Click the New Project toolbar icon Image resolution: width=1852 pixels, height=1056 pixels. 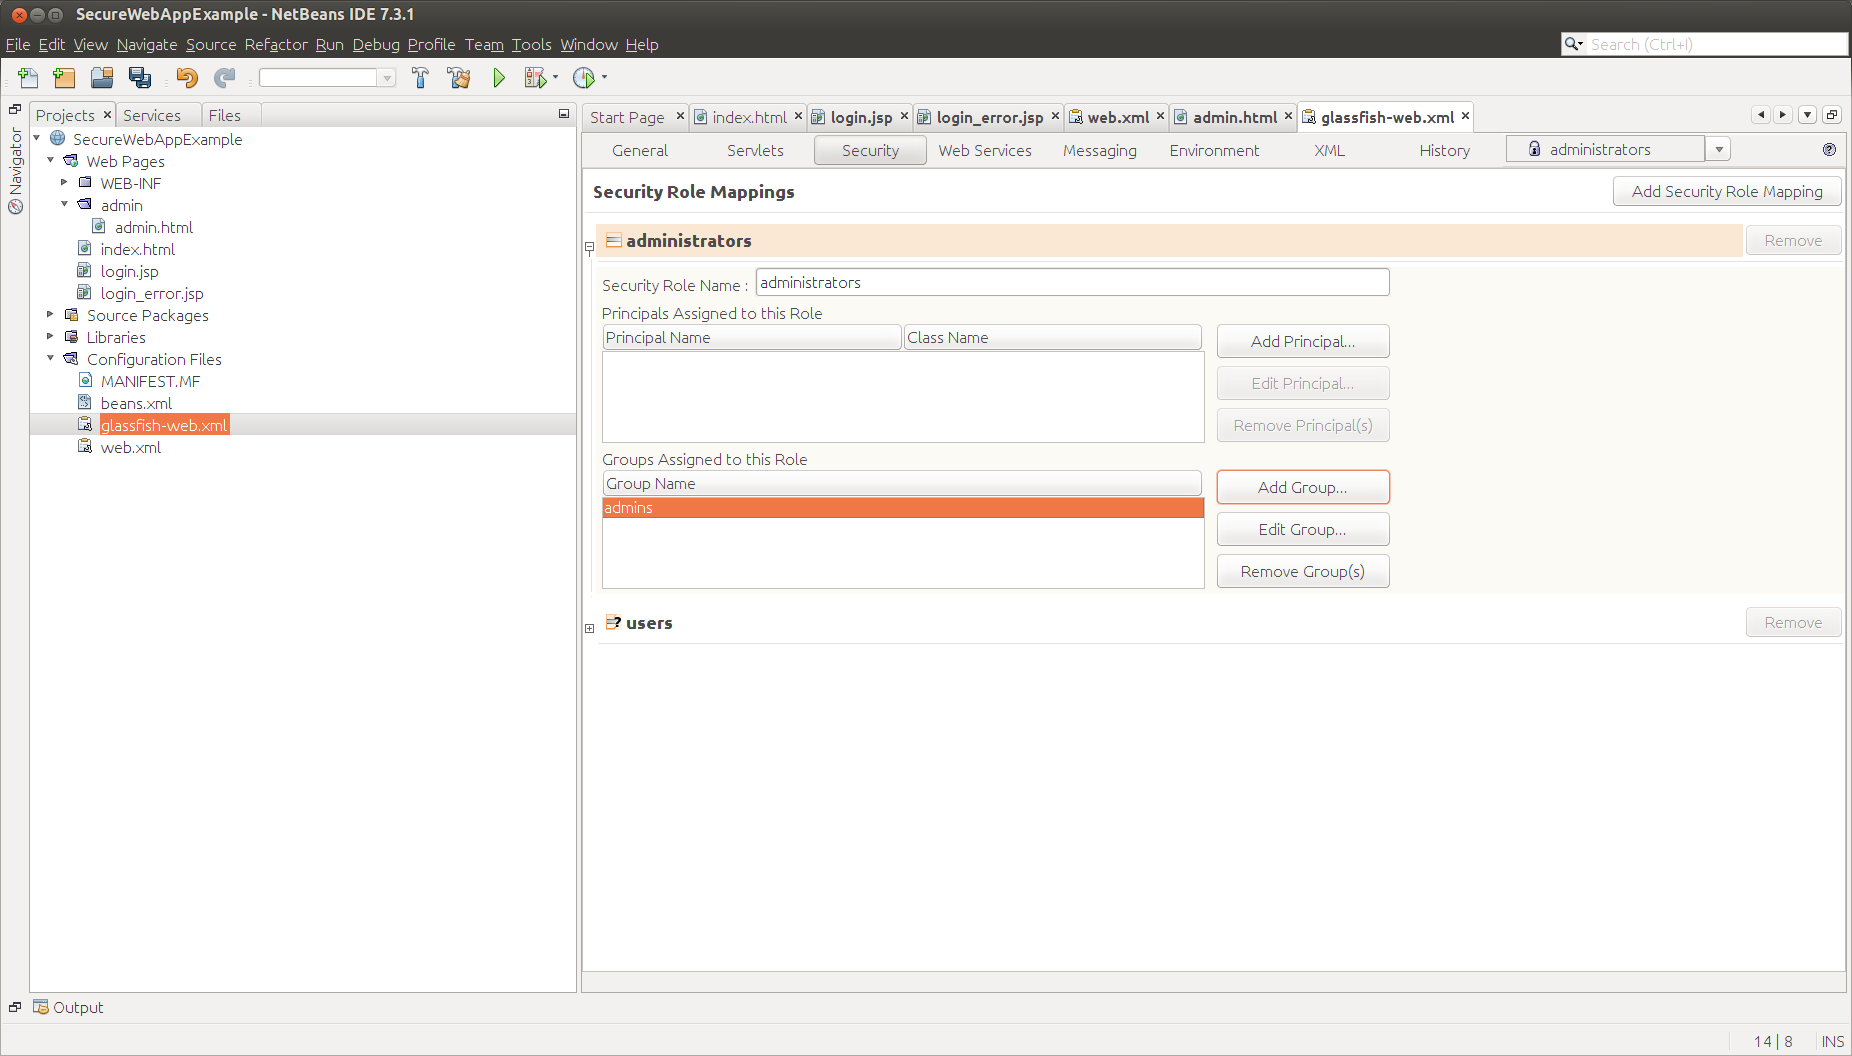coord(64,78)
